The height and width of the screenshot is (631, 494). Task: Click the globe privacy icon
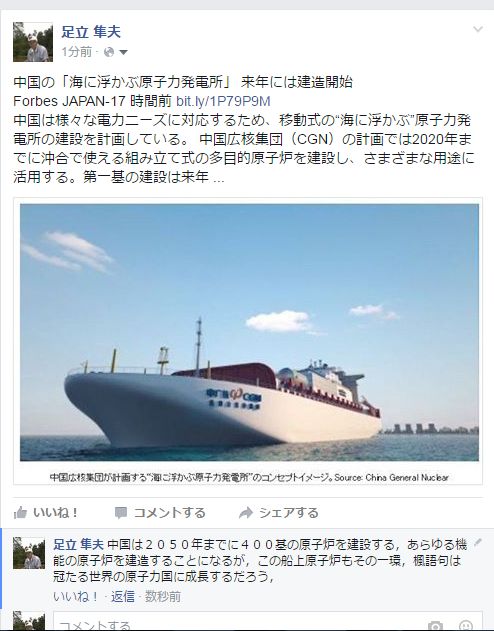tap(109, 52)
